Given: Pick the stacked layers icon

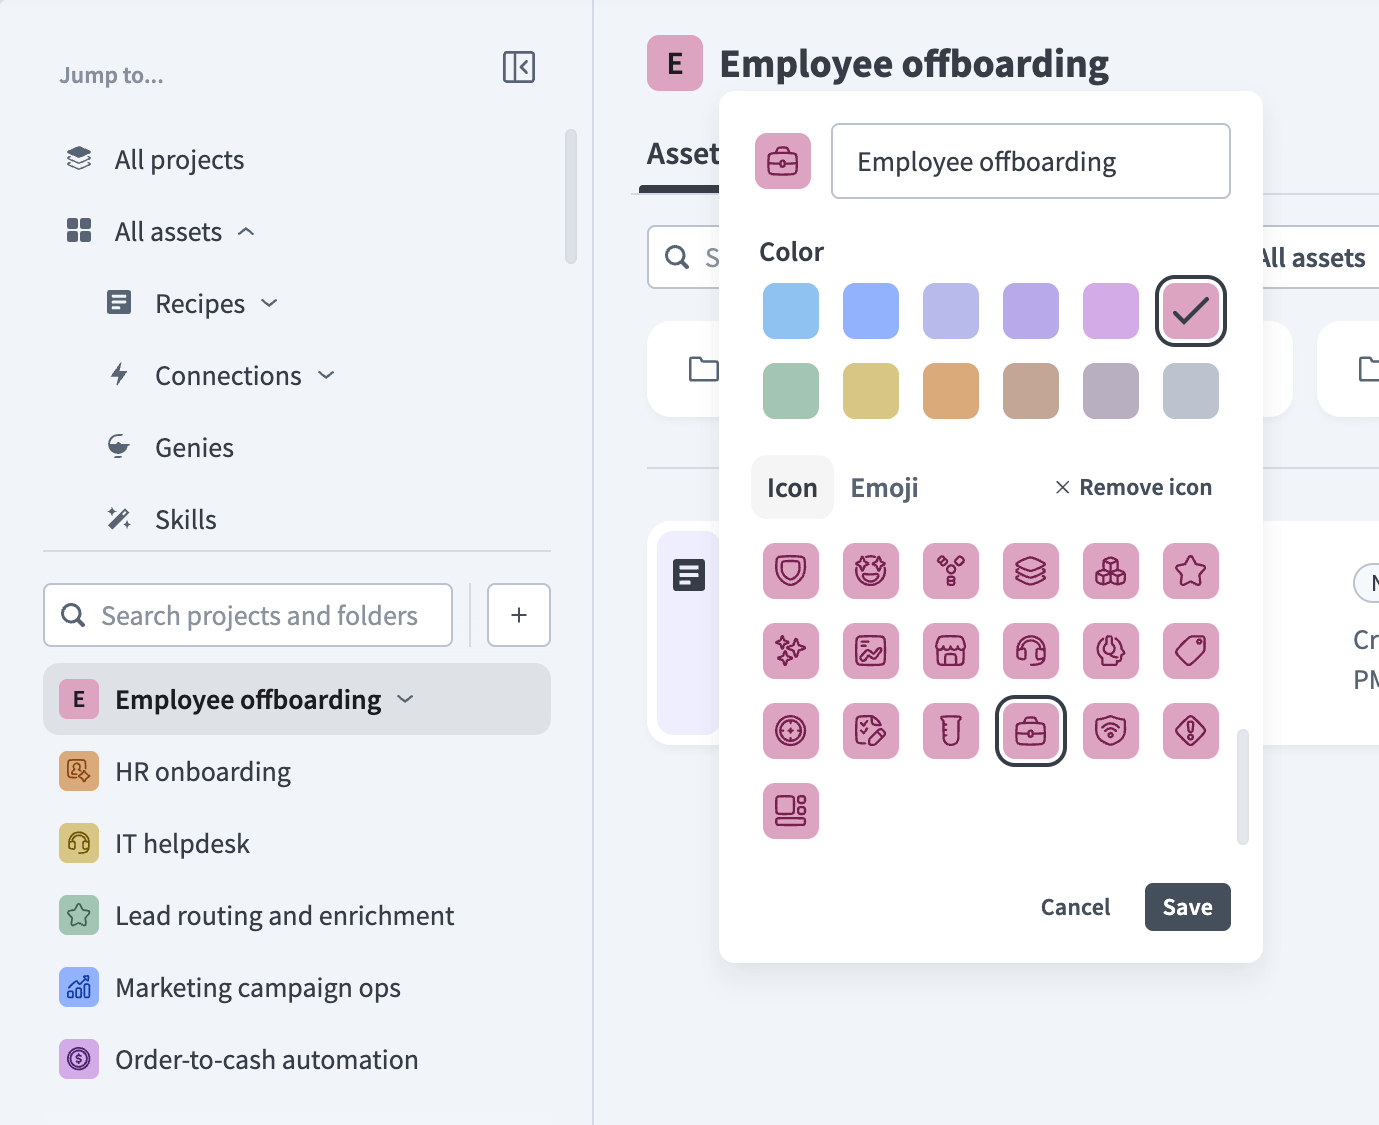Looking at the screenshot, I should pyautogui.click(x=1030, y=571).
